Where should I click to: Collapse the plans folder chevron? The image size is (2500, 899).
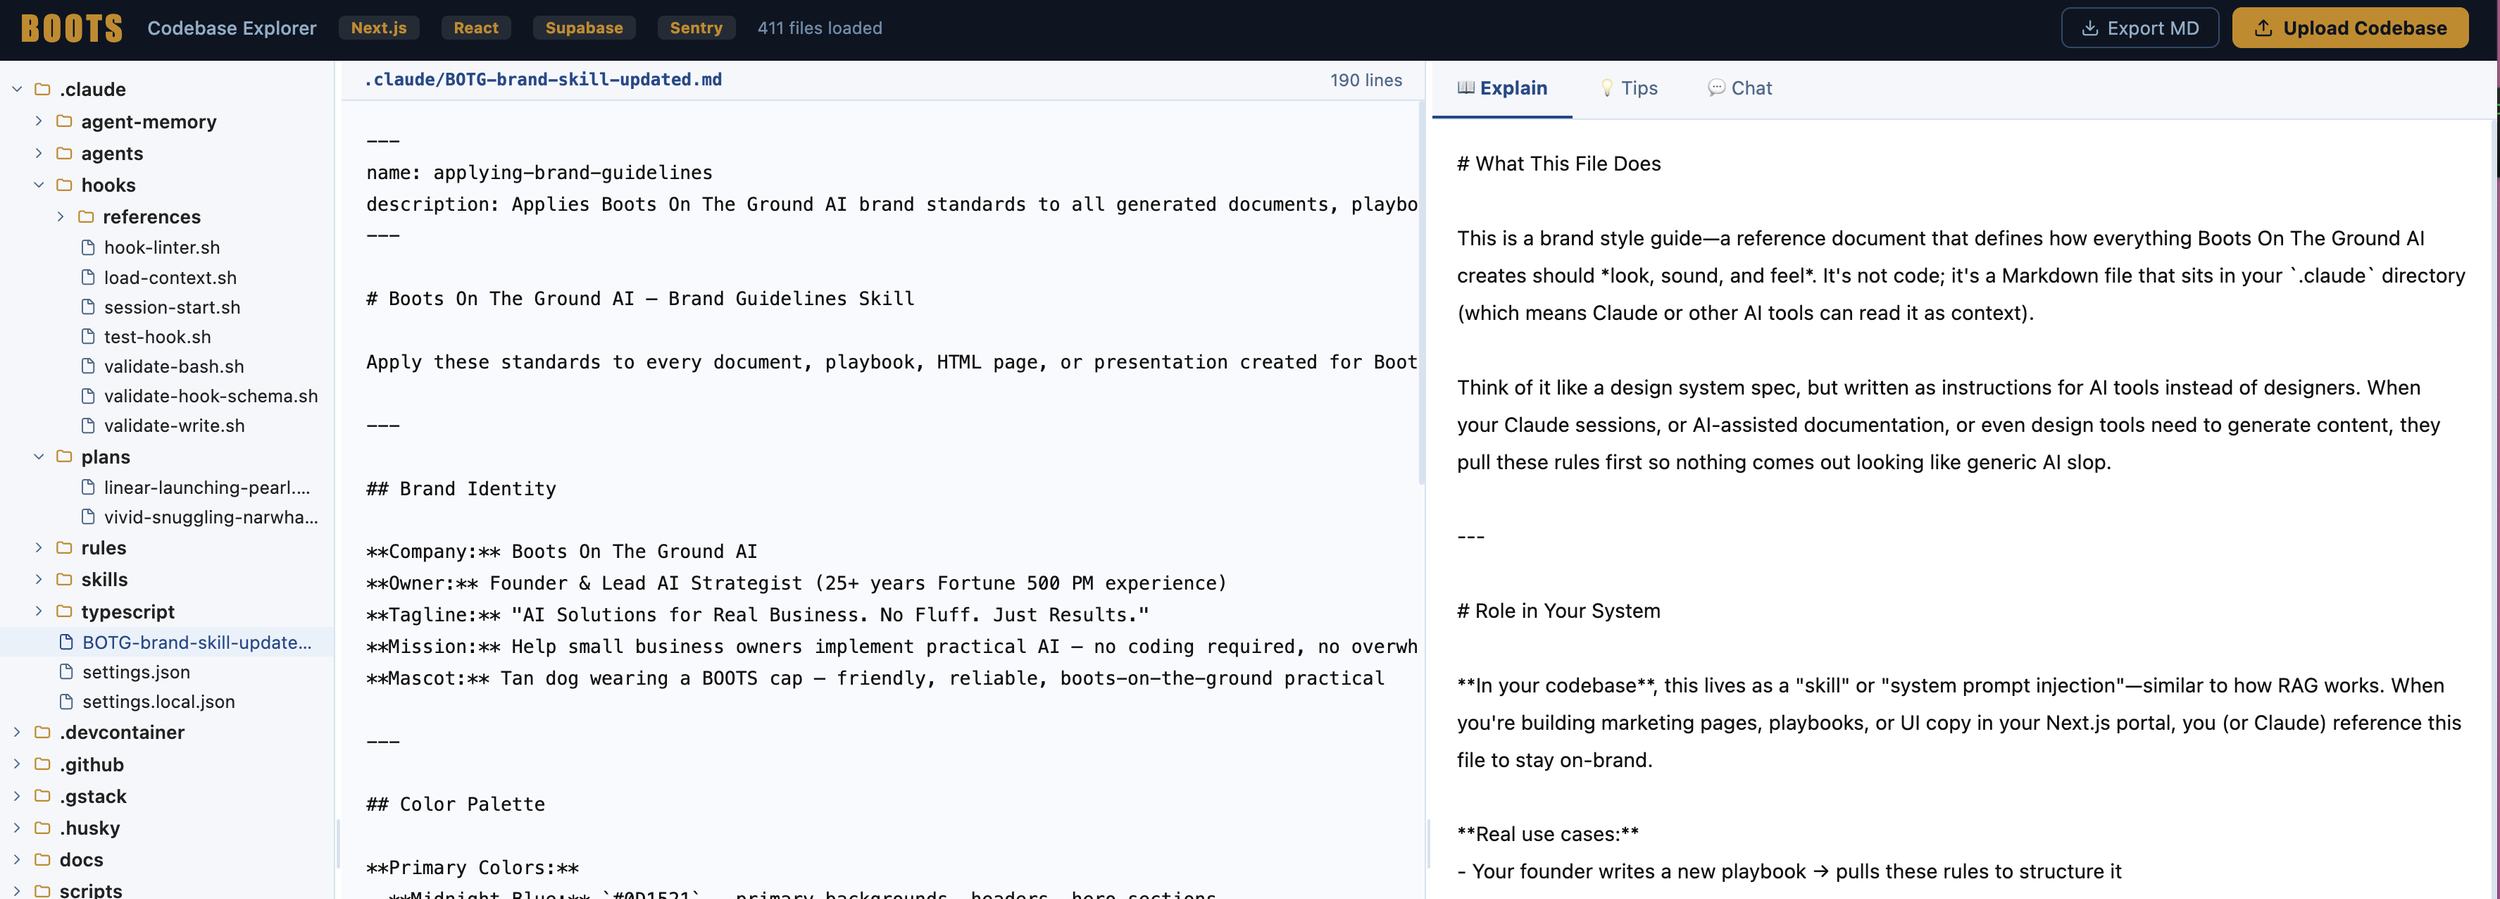pos(39,457)
